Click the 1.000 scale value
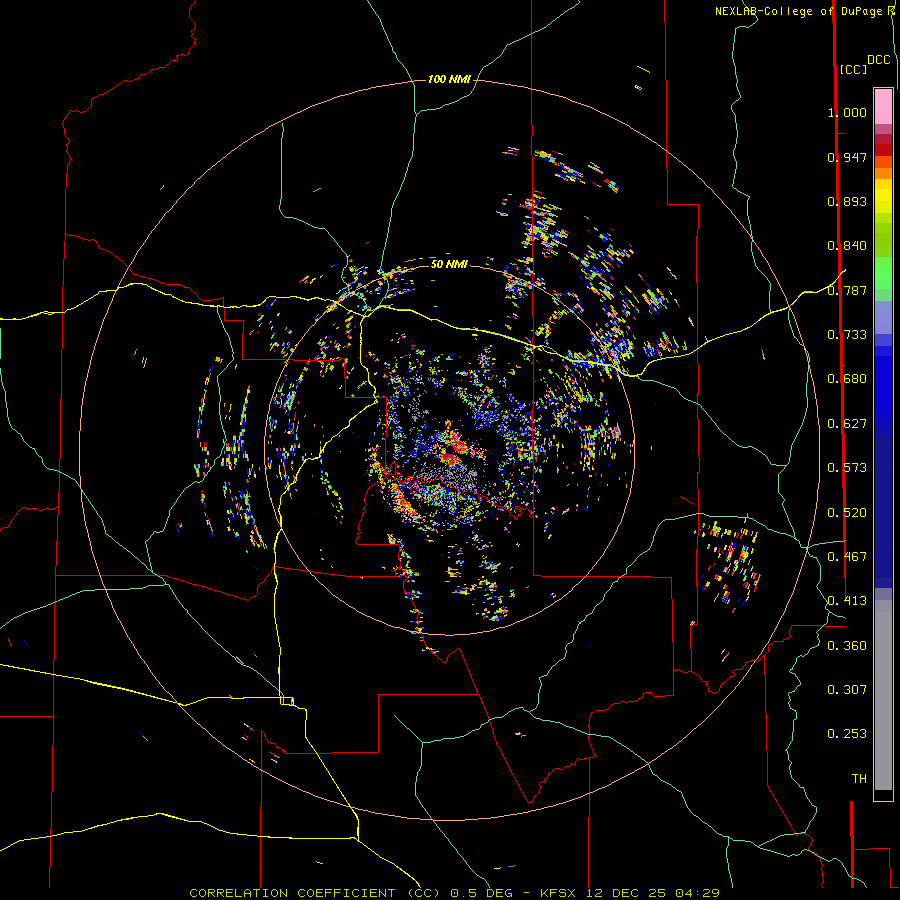 847,112
